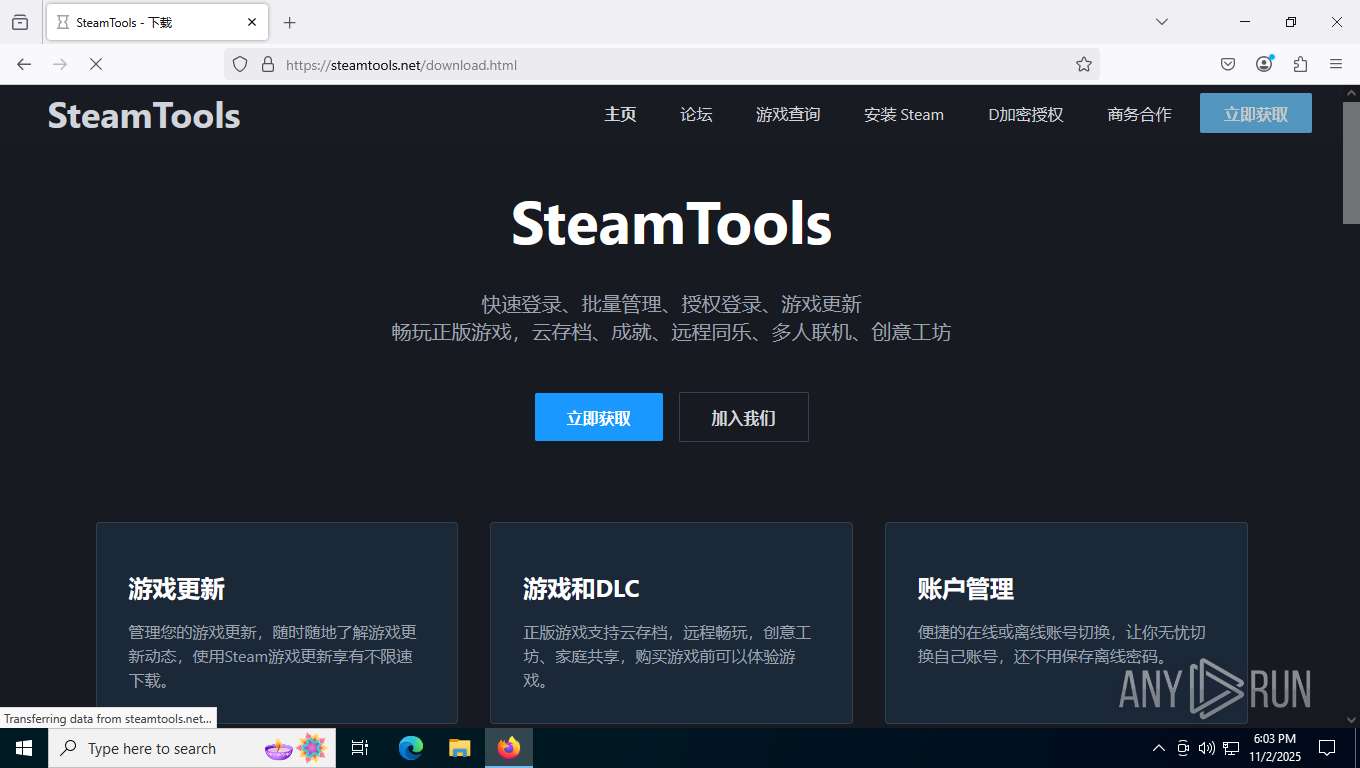Switch to Firefox taskbar icon
The image size is (1360, 768).
[509, 748]
